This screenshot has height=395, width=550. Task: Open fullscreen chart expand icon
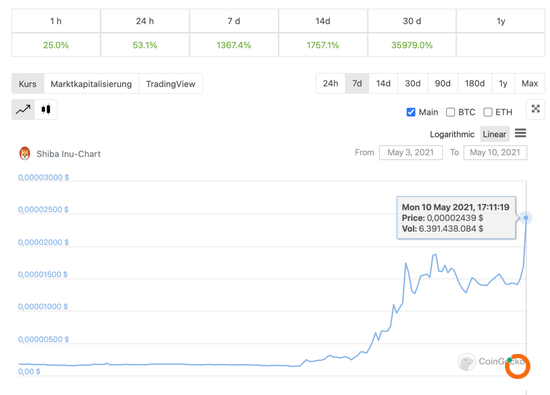point(536,109)
